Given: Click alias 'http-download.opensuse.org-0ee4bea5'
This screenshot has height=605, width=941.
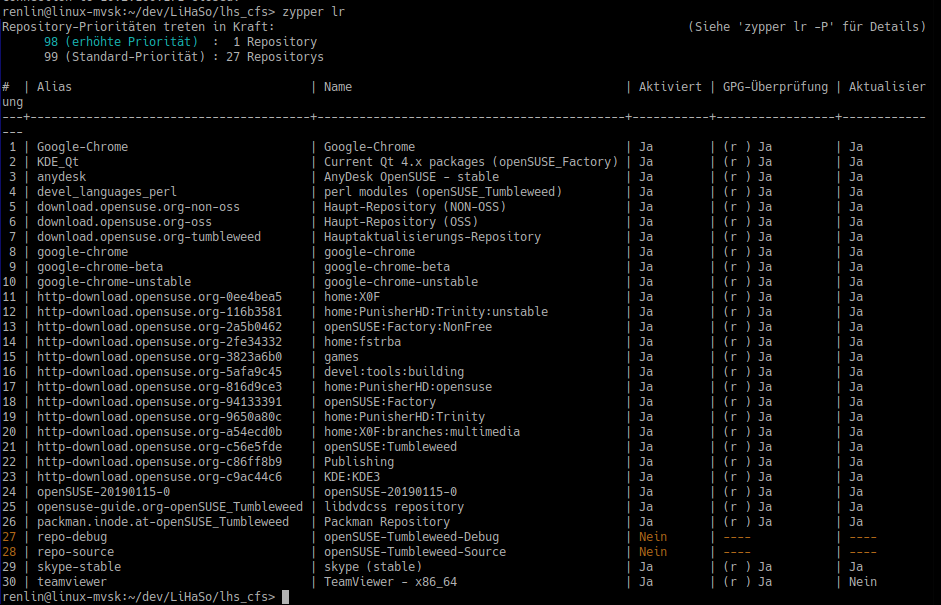Looking at the screenshot, I should point(159,296).
